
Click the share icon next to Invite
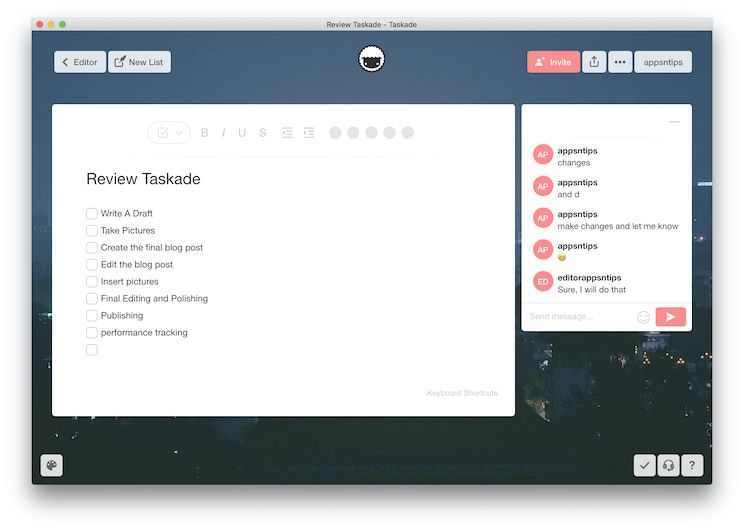(594, 62)
